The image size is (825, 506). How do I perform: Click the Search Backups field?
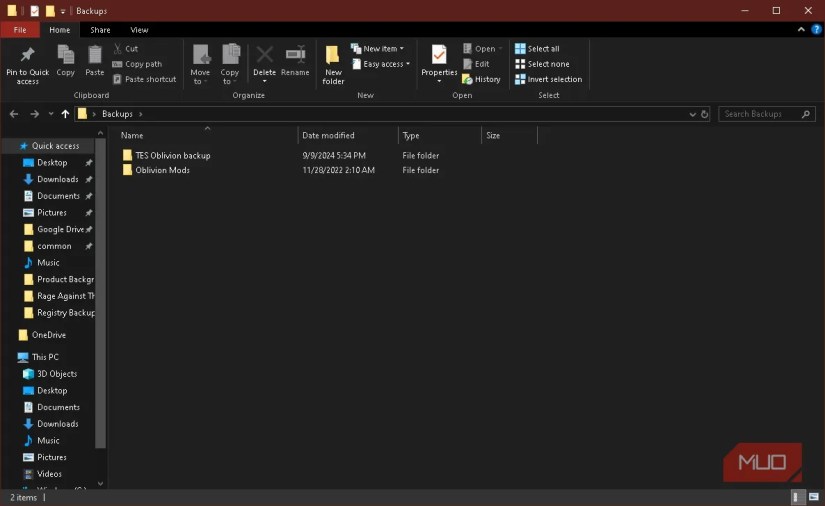point(767,114)
